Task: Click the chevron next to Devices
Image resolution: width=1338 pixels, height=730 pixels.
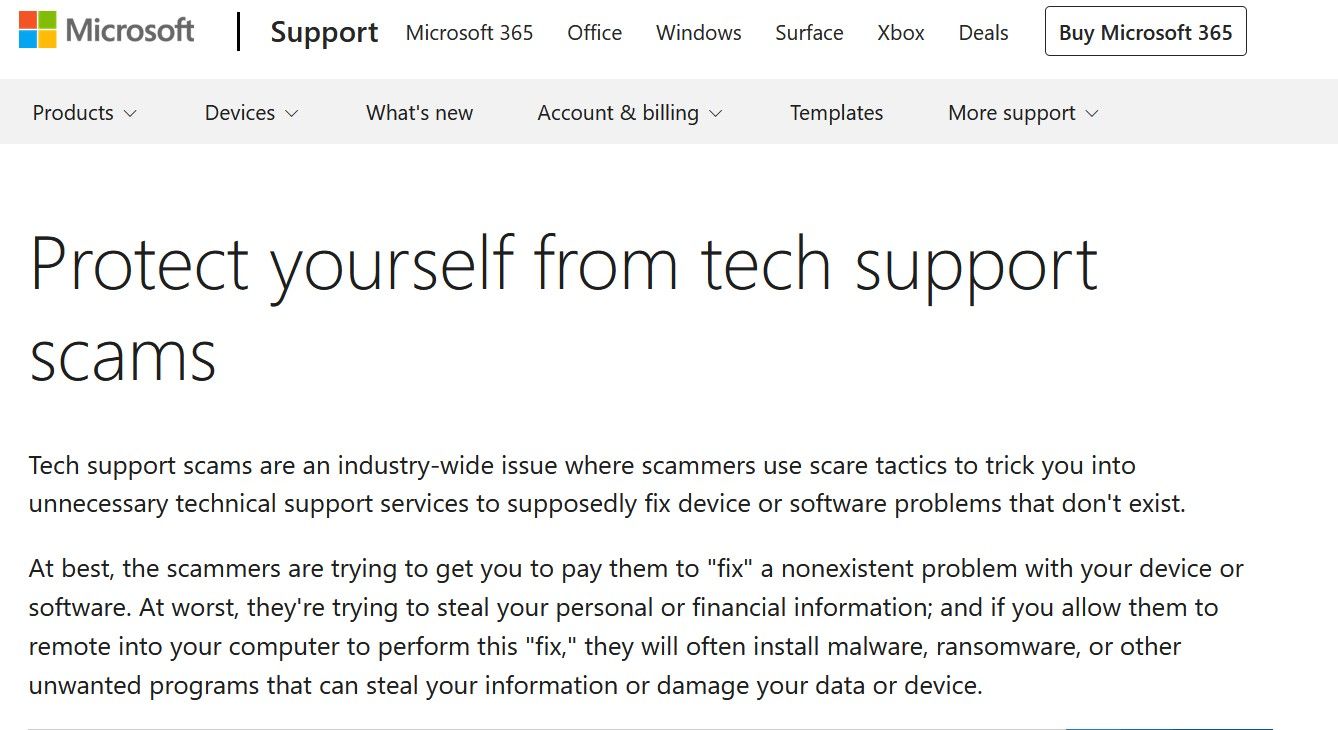Action: point(292,114)
